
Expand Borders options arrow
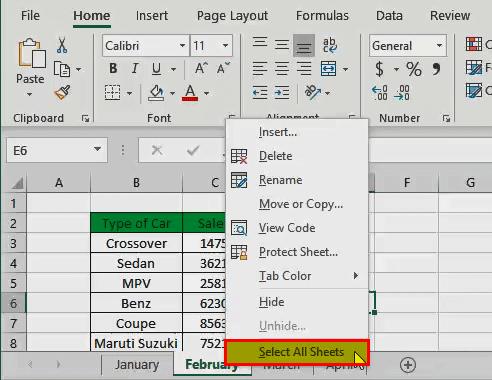pos(129,93)
